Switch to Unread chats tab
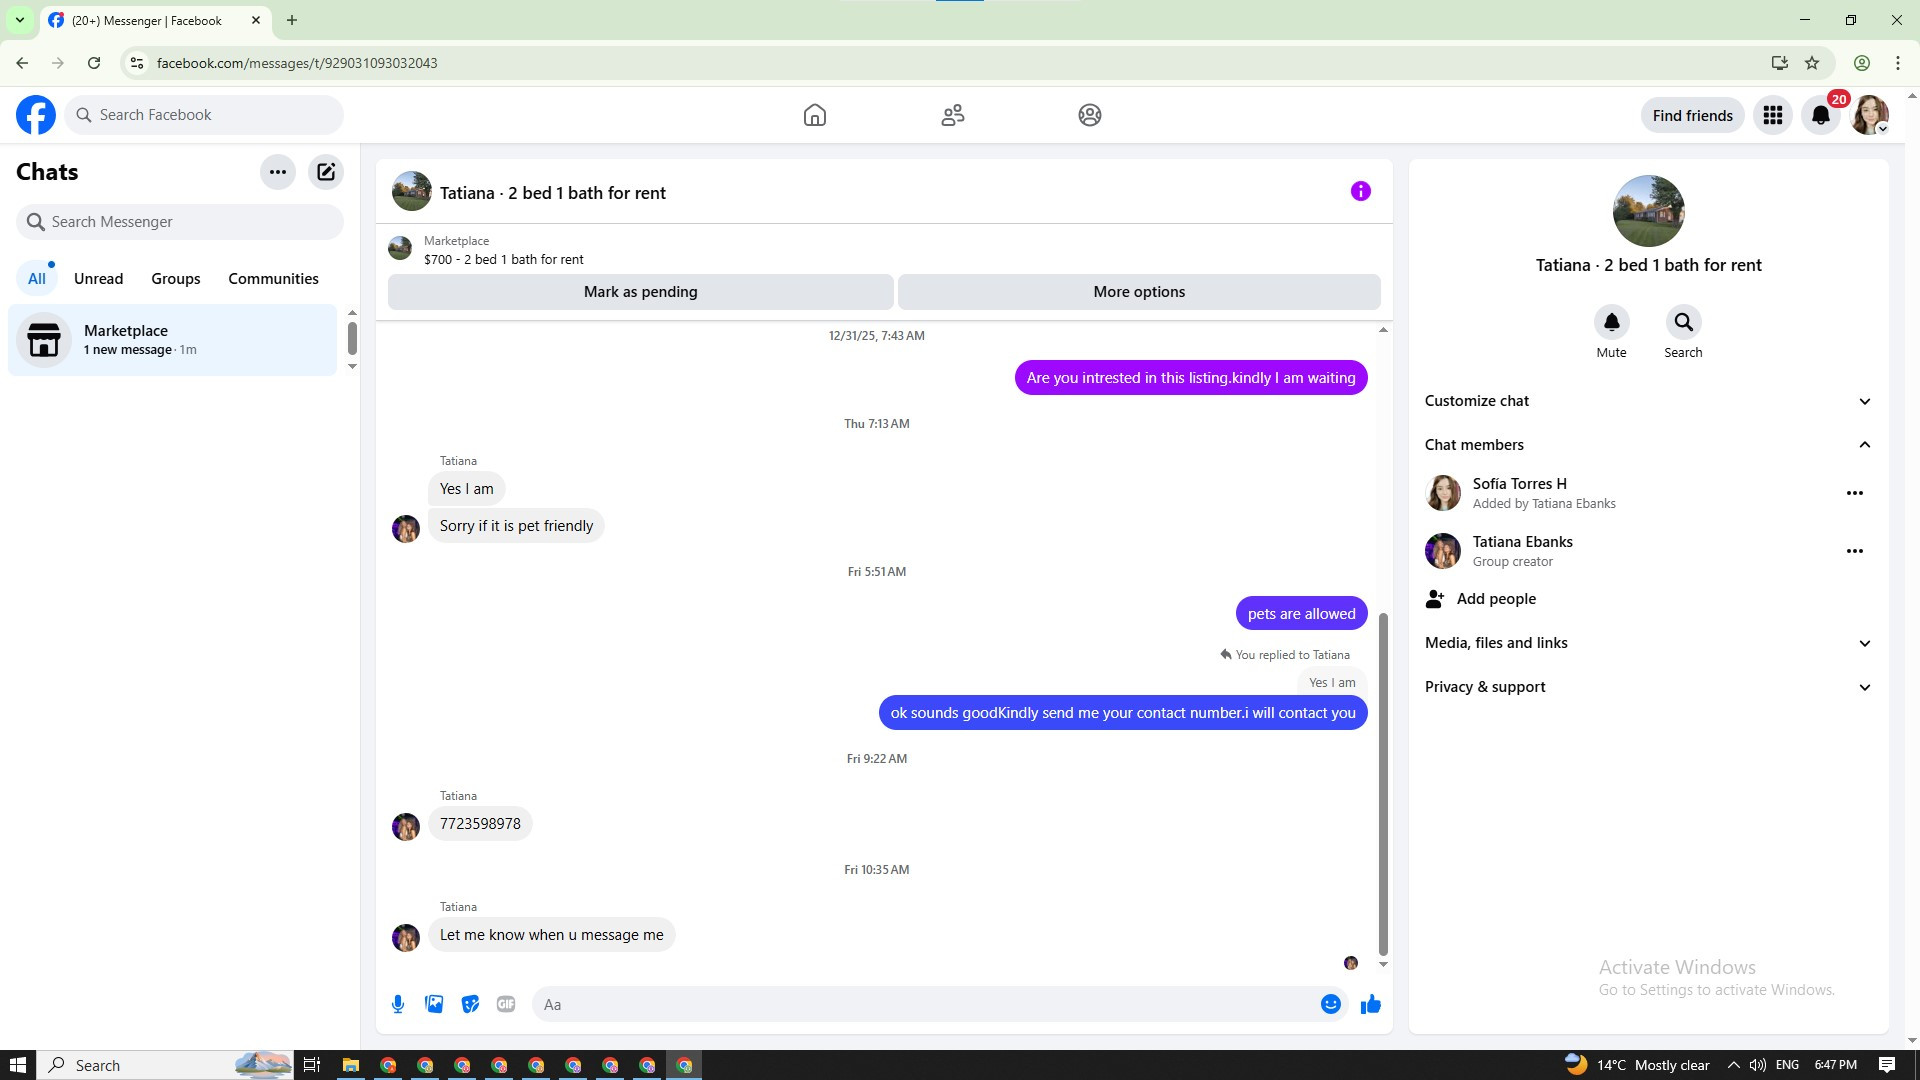The height and width of the screenshot is (1080, 1920). click(x=98, y=279)
